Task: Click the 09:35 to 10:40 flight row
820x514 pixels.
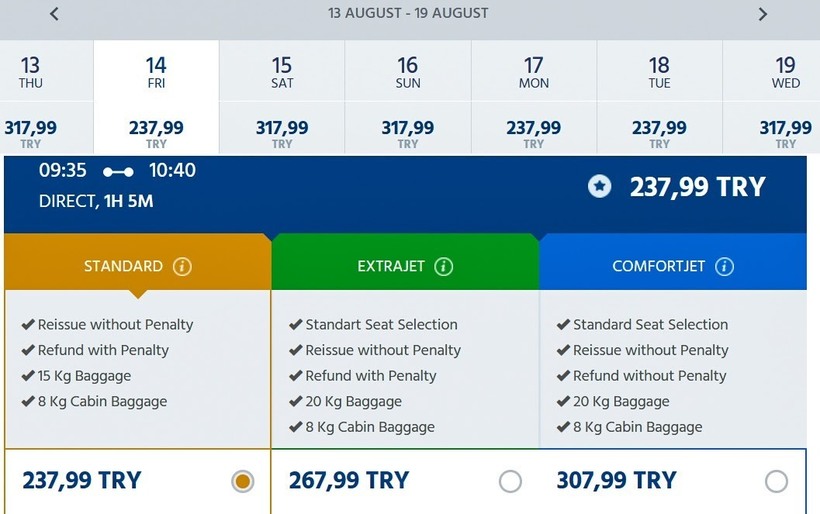Action: 300,186
